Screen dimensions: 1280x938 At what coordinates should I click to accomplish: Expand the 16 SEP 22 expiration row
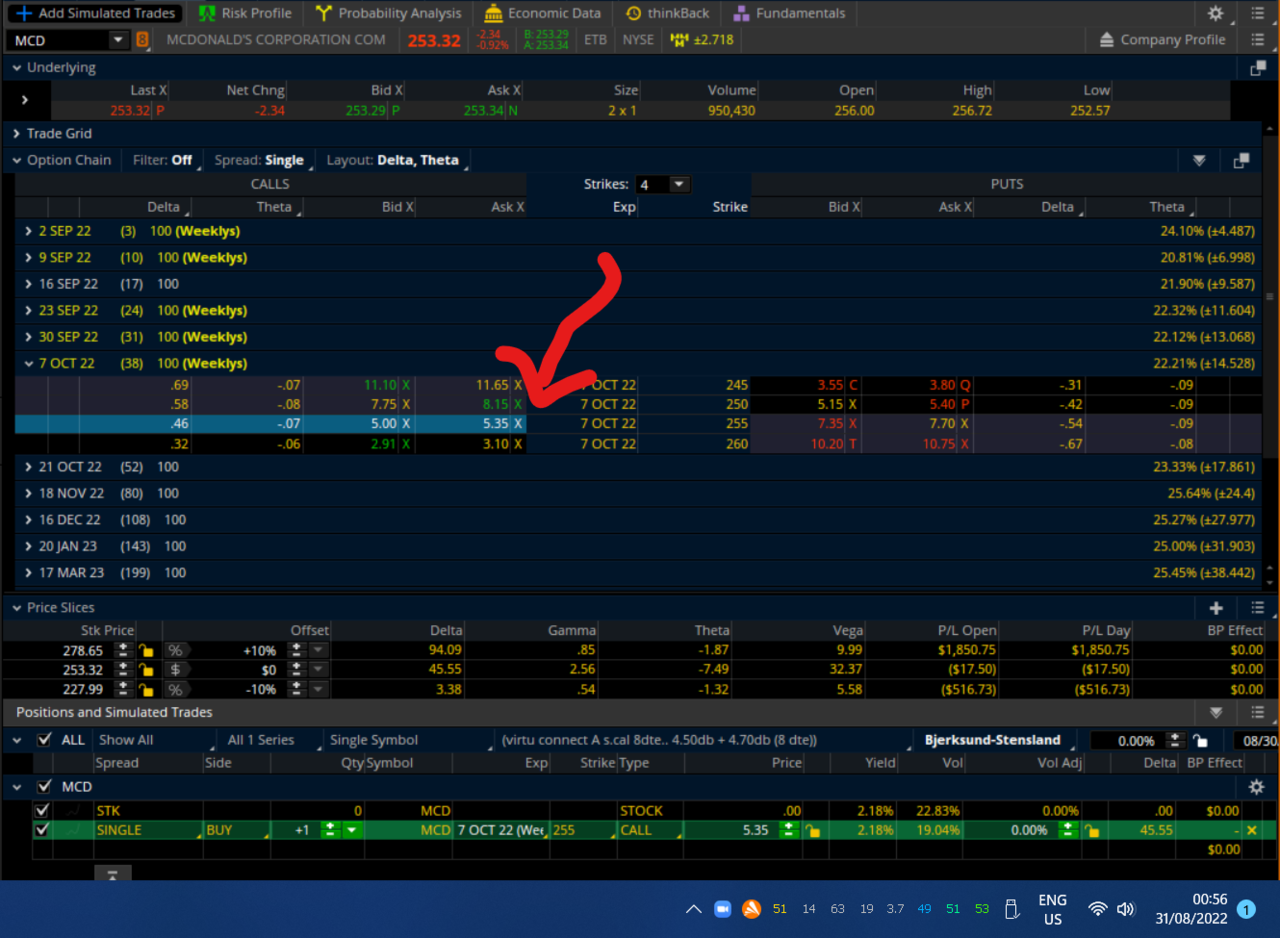[29, 284]
